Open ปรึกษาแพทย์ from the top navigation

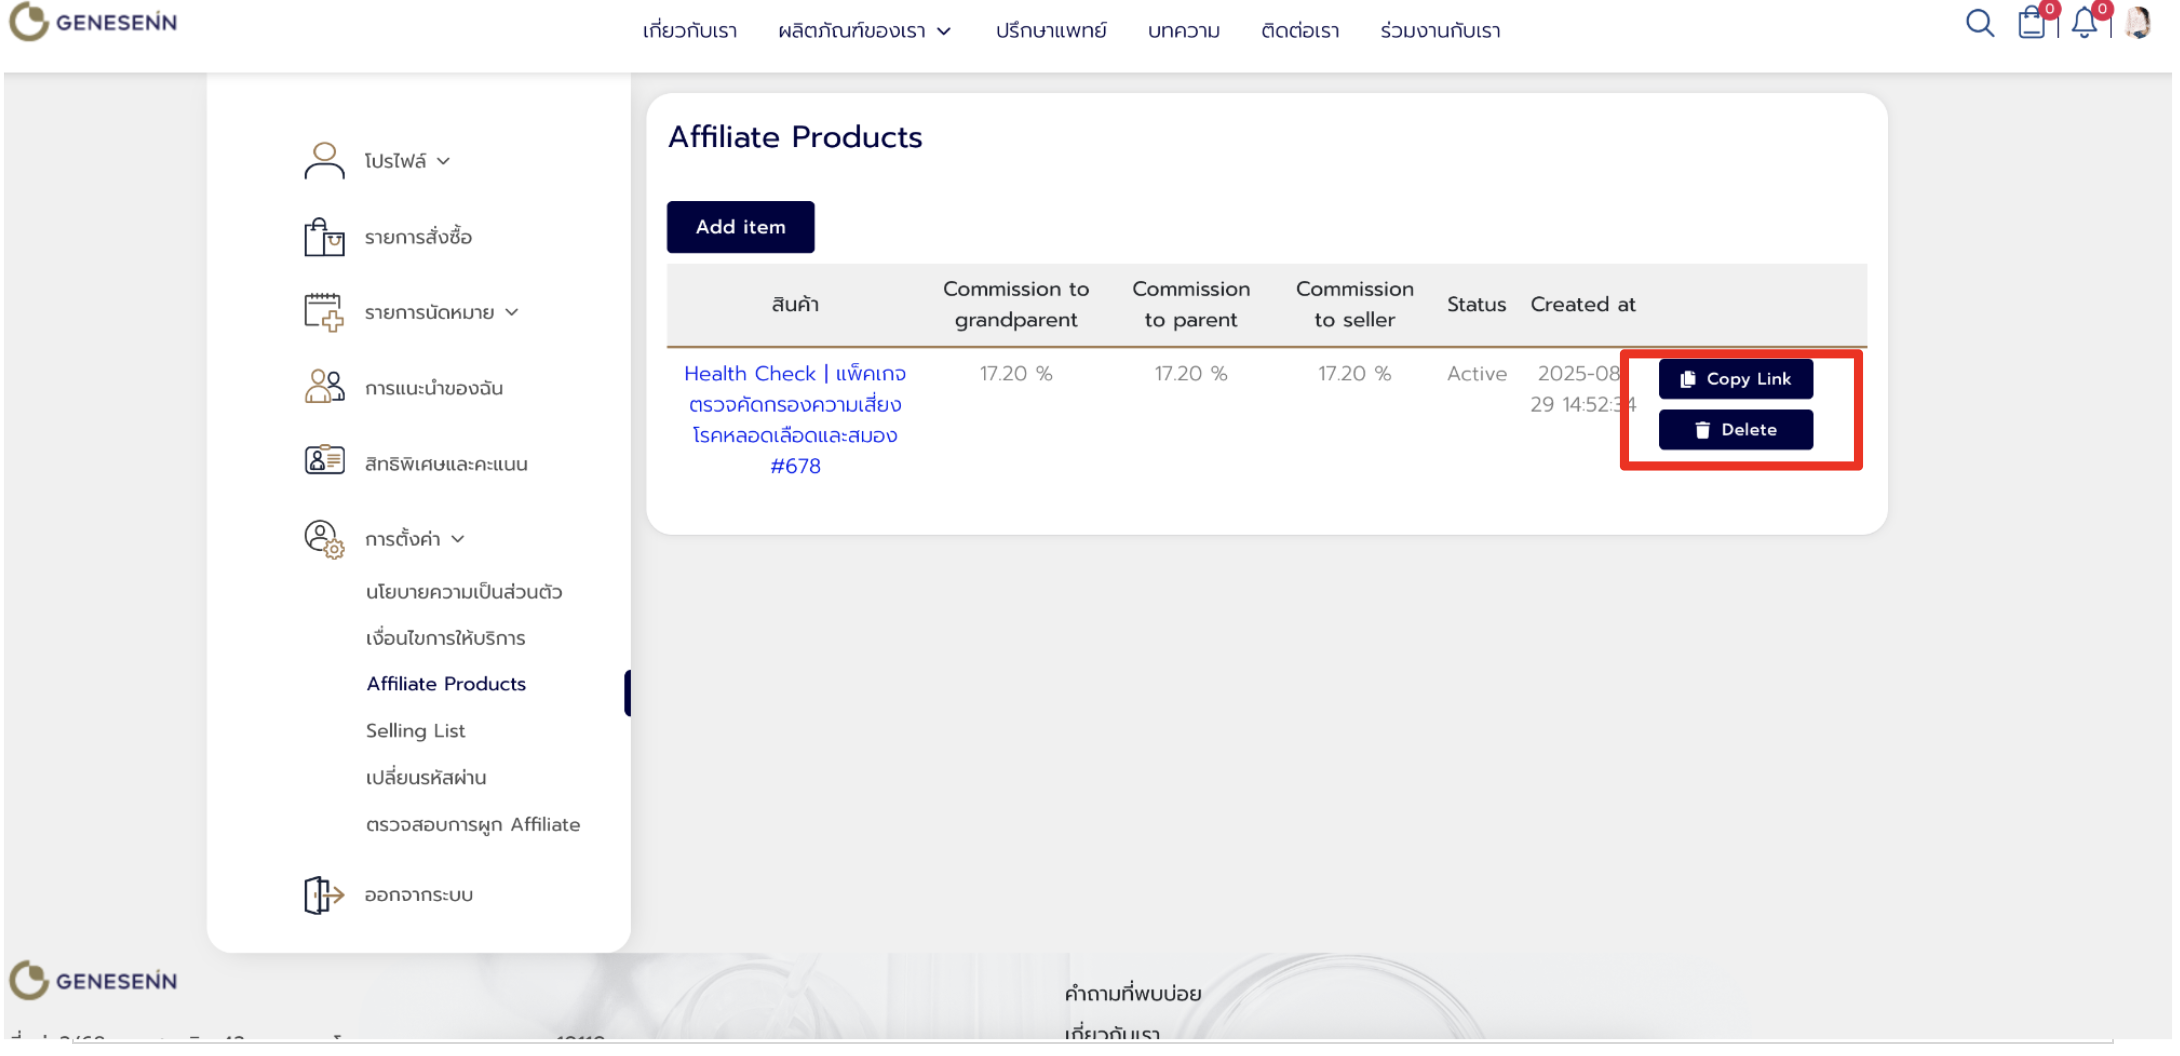tap(1050, 31)
